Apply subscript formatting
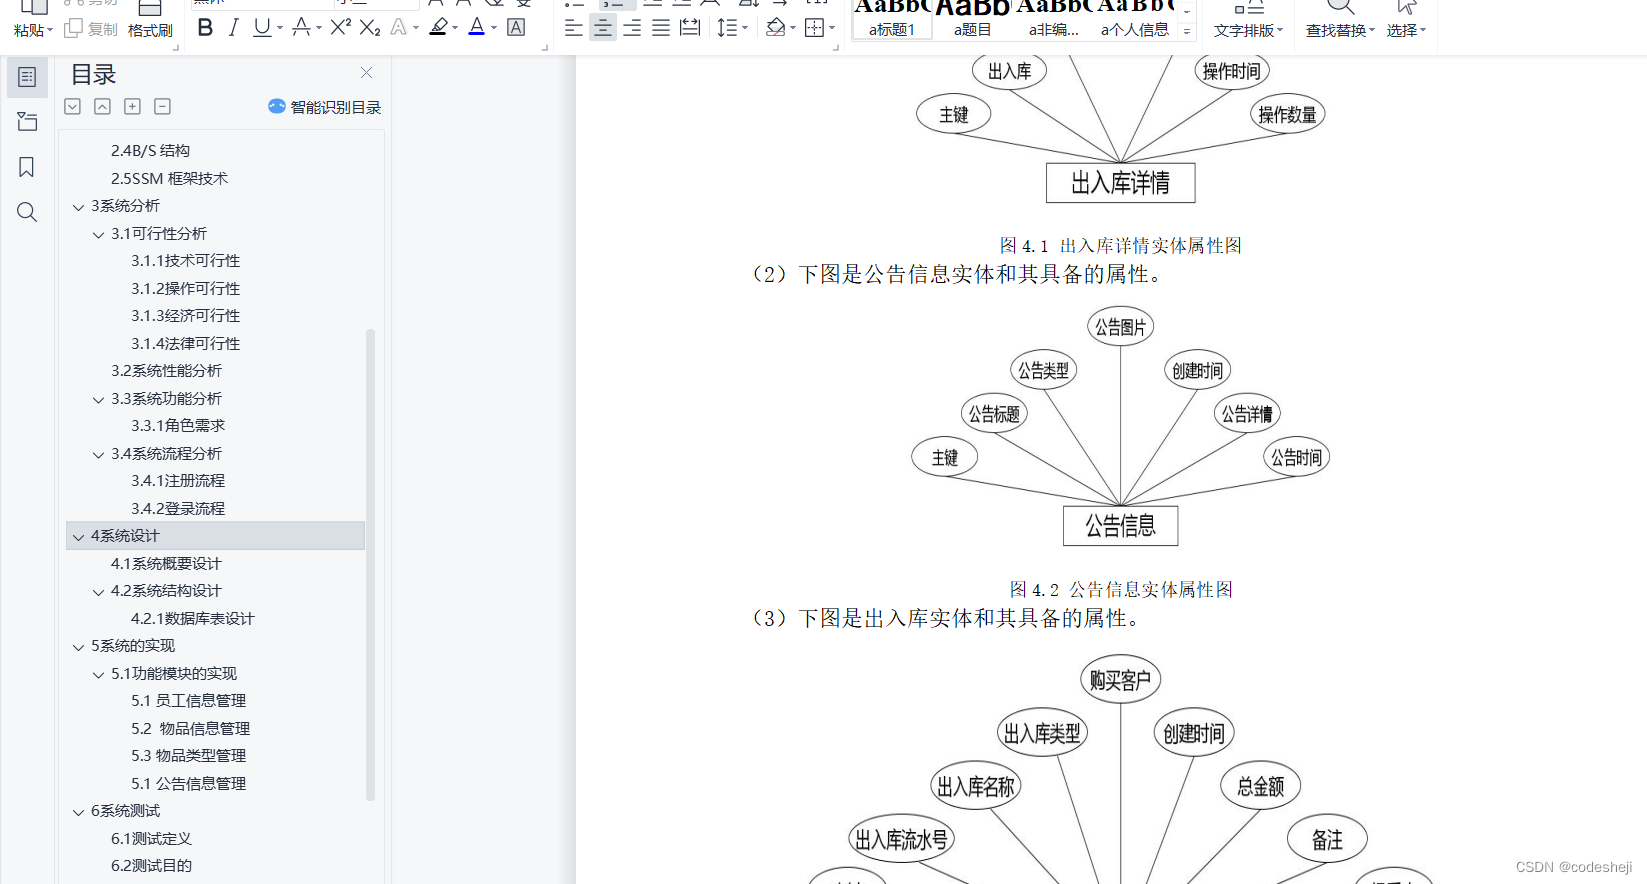This screenshot has height=884, width=1647. 370,28
